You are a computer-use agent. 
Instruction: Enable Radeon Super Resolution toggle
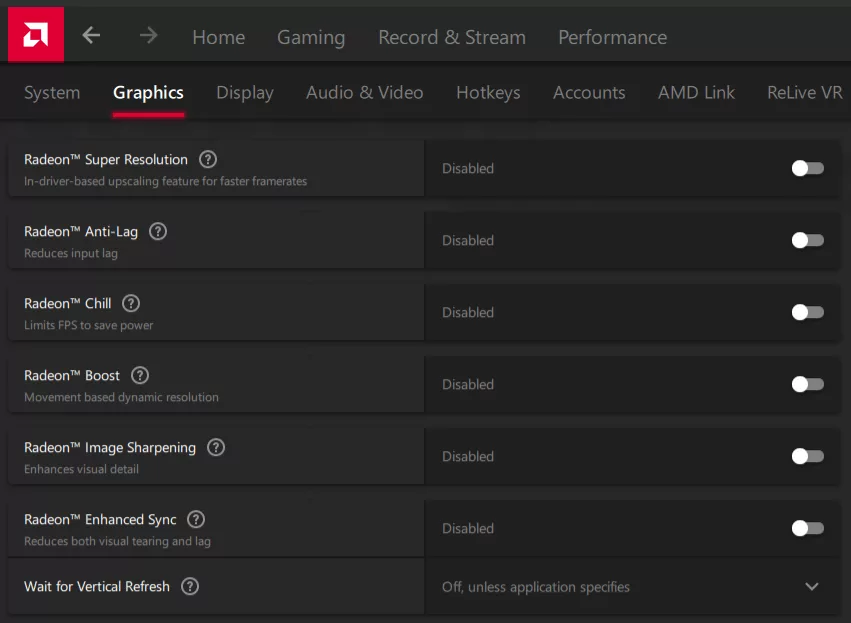pyautogui.click(x=808, y=168)
